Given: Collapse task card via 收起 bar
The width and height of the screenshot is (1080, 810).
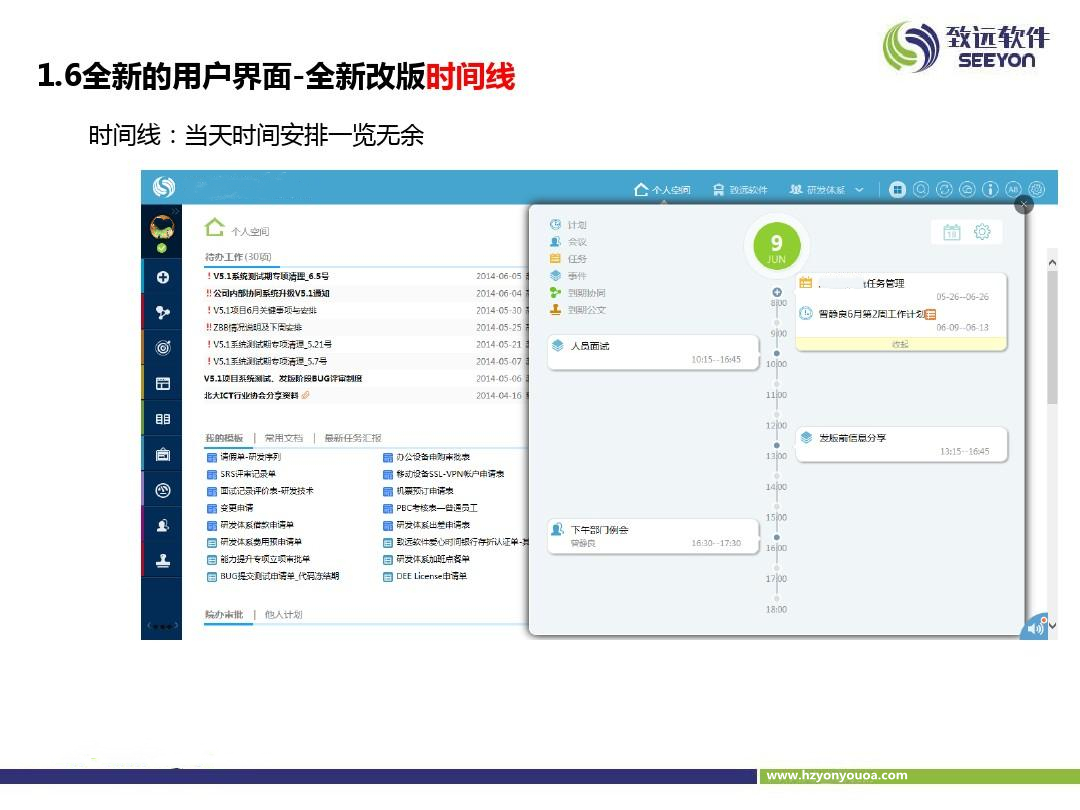Looking at the screenshot, I should coord(900,344).
